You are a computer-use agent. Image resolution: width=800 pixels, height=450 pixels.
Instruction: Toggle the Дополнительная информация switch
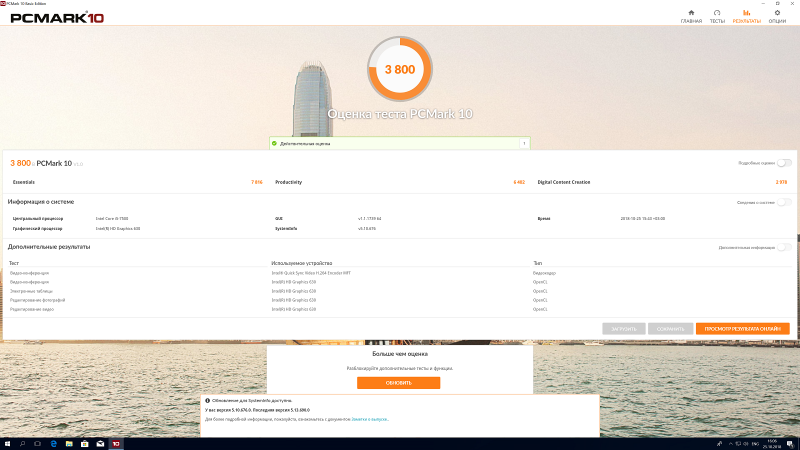coord(784,247)
